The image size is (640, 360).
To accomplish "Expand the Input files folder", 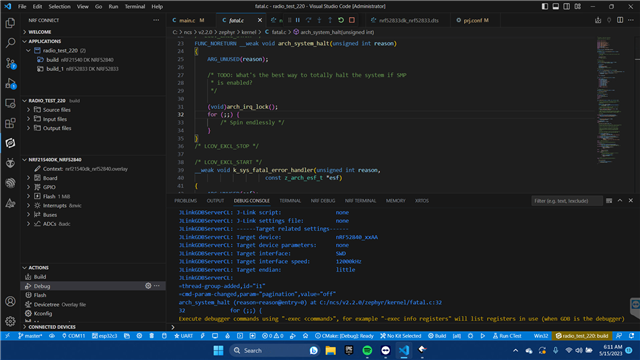I will pos(28,119).
